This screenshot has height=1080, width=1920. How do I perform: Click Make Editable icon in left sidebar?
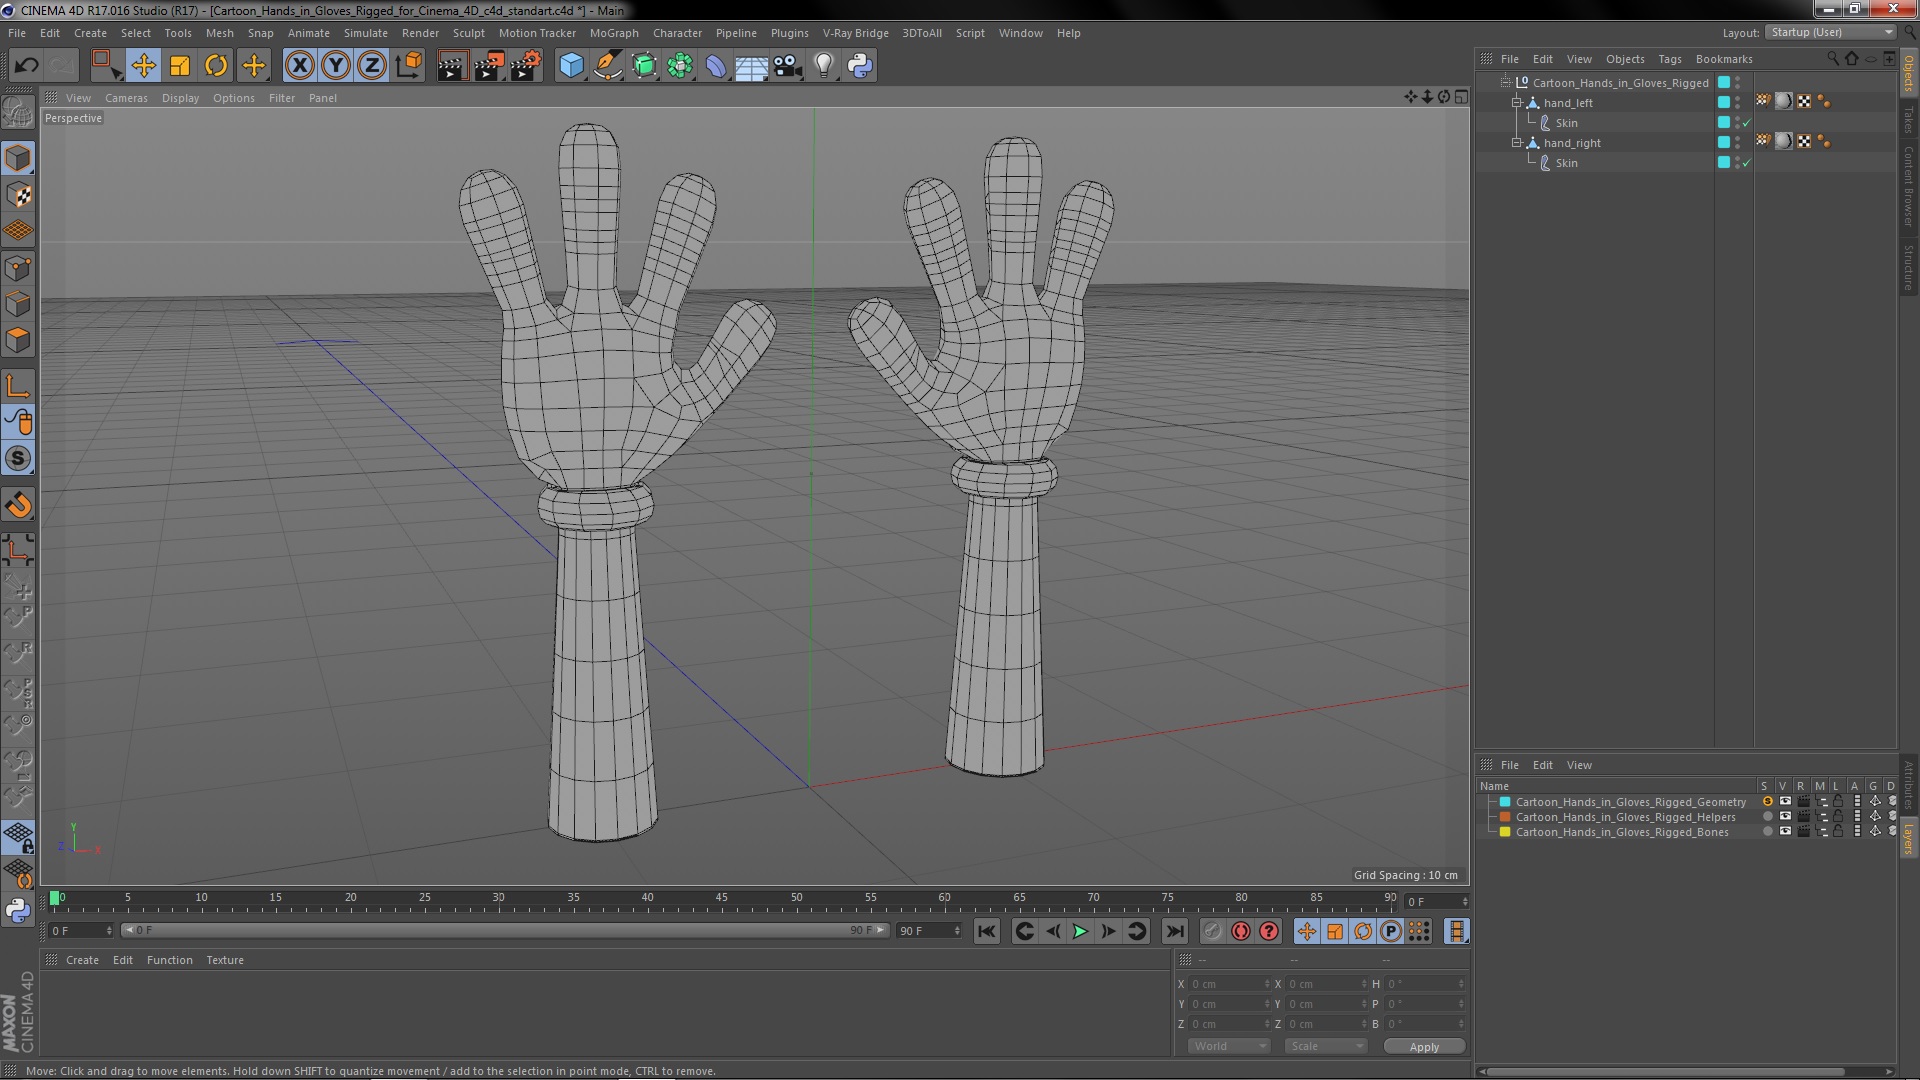pos(18,112)
